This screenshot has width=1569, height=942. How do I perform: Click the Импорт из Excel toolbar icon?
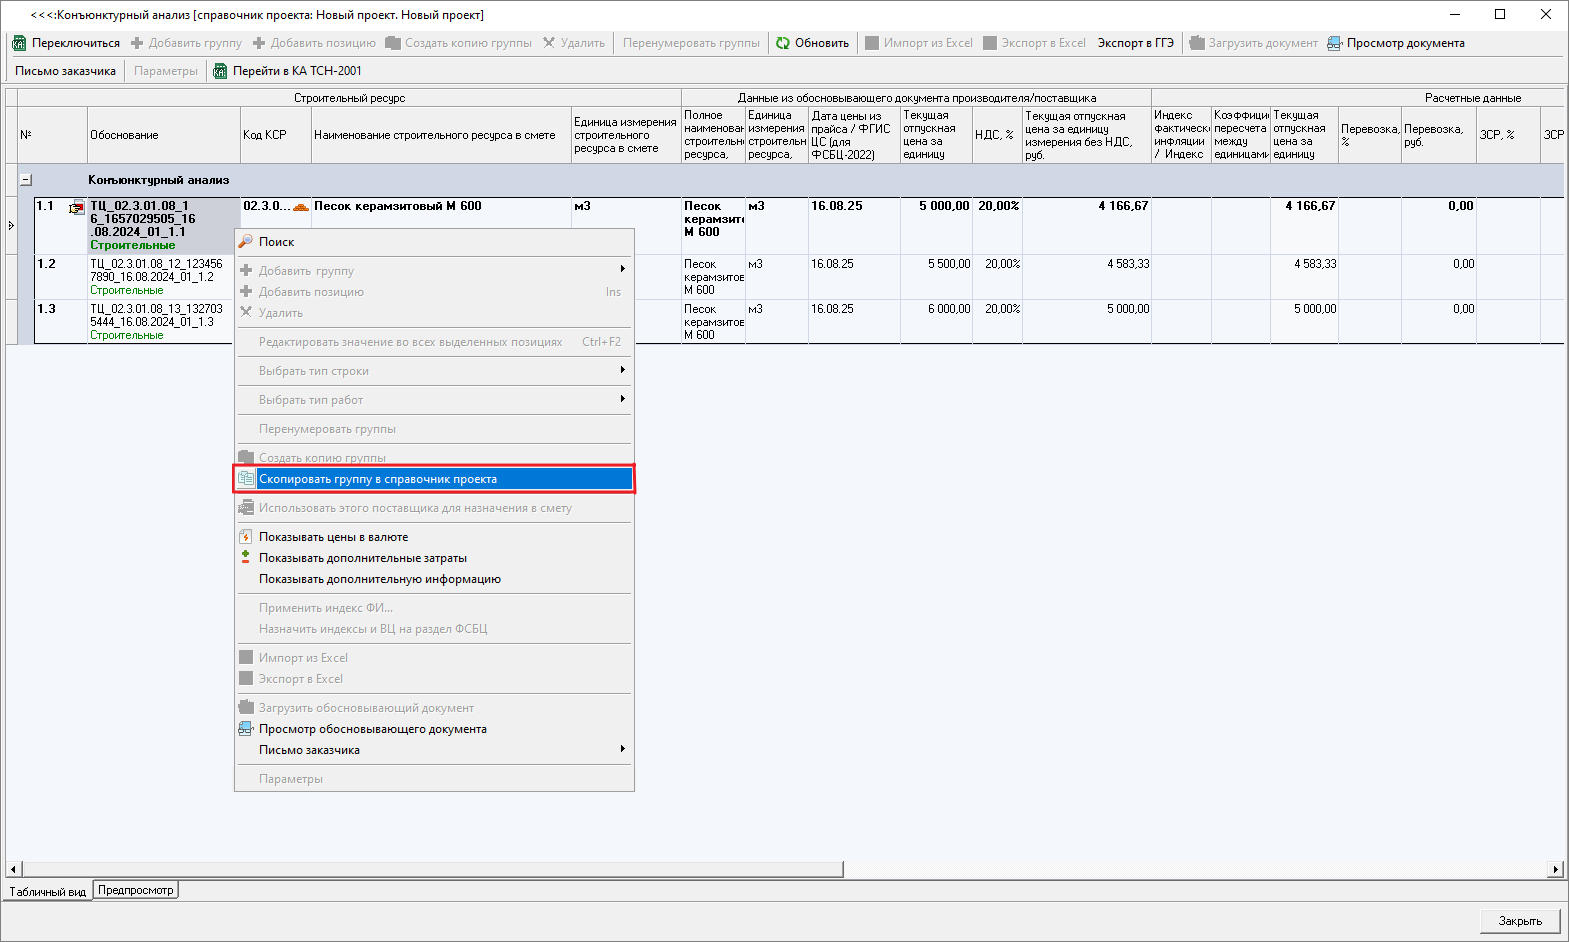coord(872,43)
